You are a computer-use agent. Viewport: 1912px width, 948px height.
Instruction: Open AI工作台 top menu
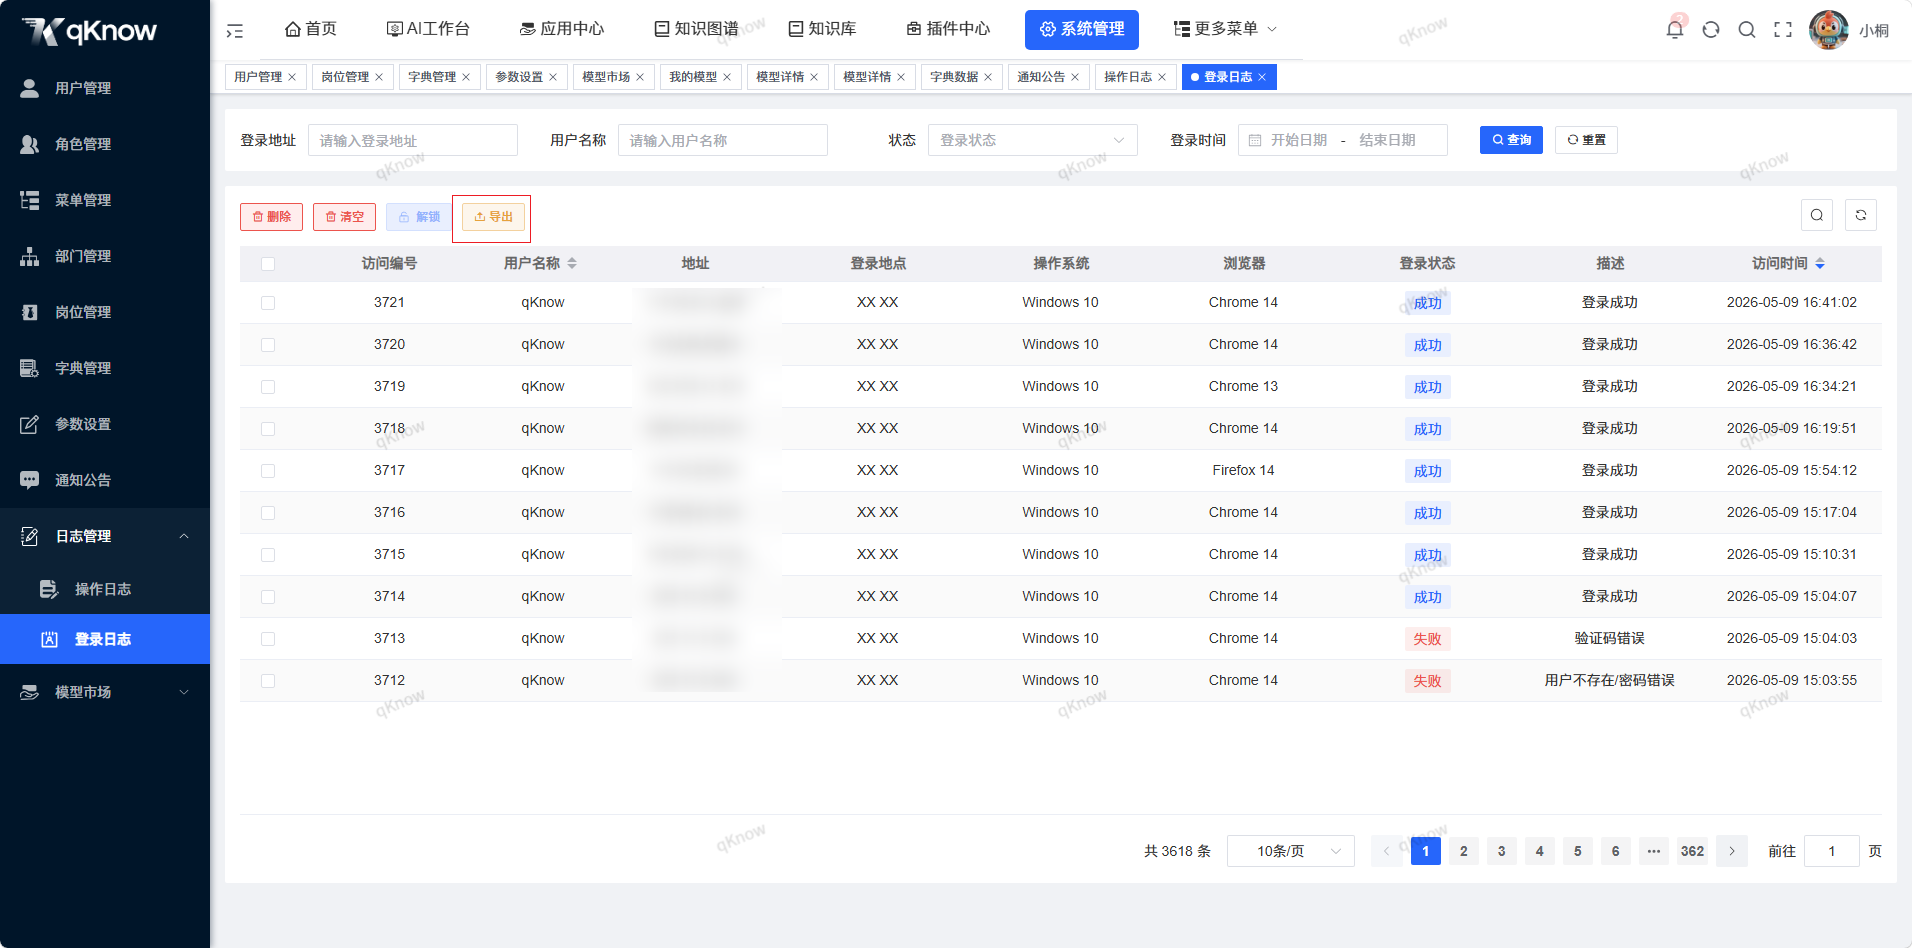tap(428, 29)
